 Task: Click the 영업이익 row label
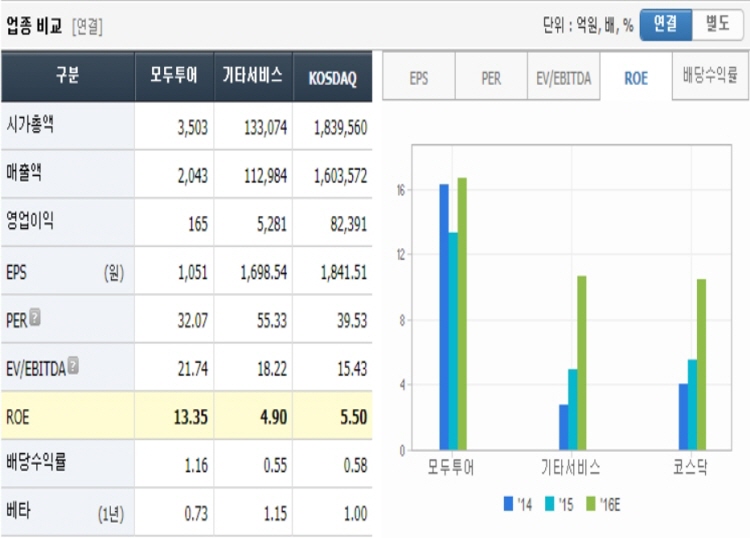[30, 220]
